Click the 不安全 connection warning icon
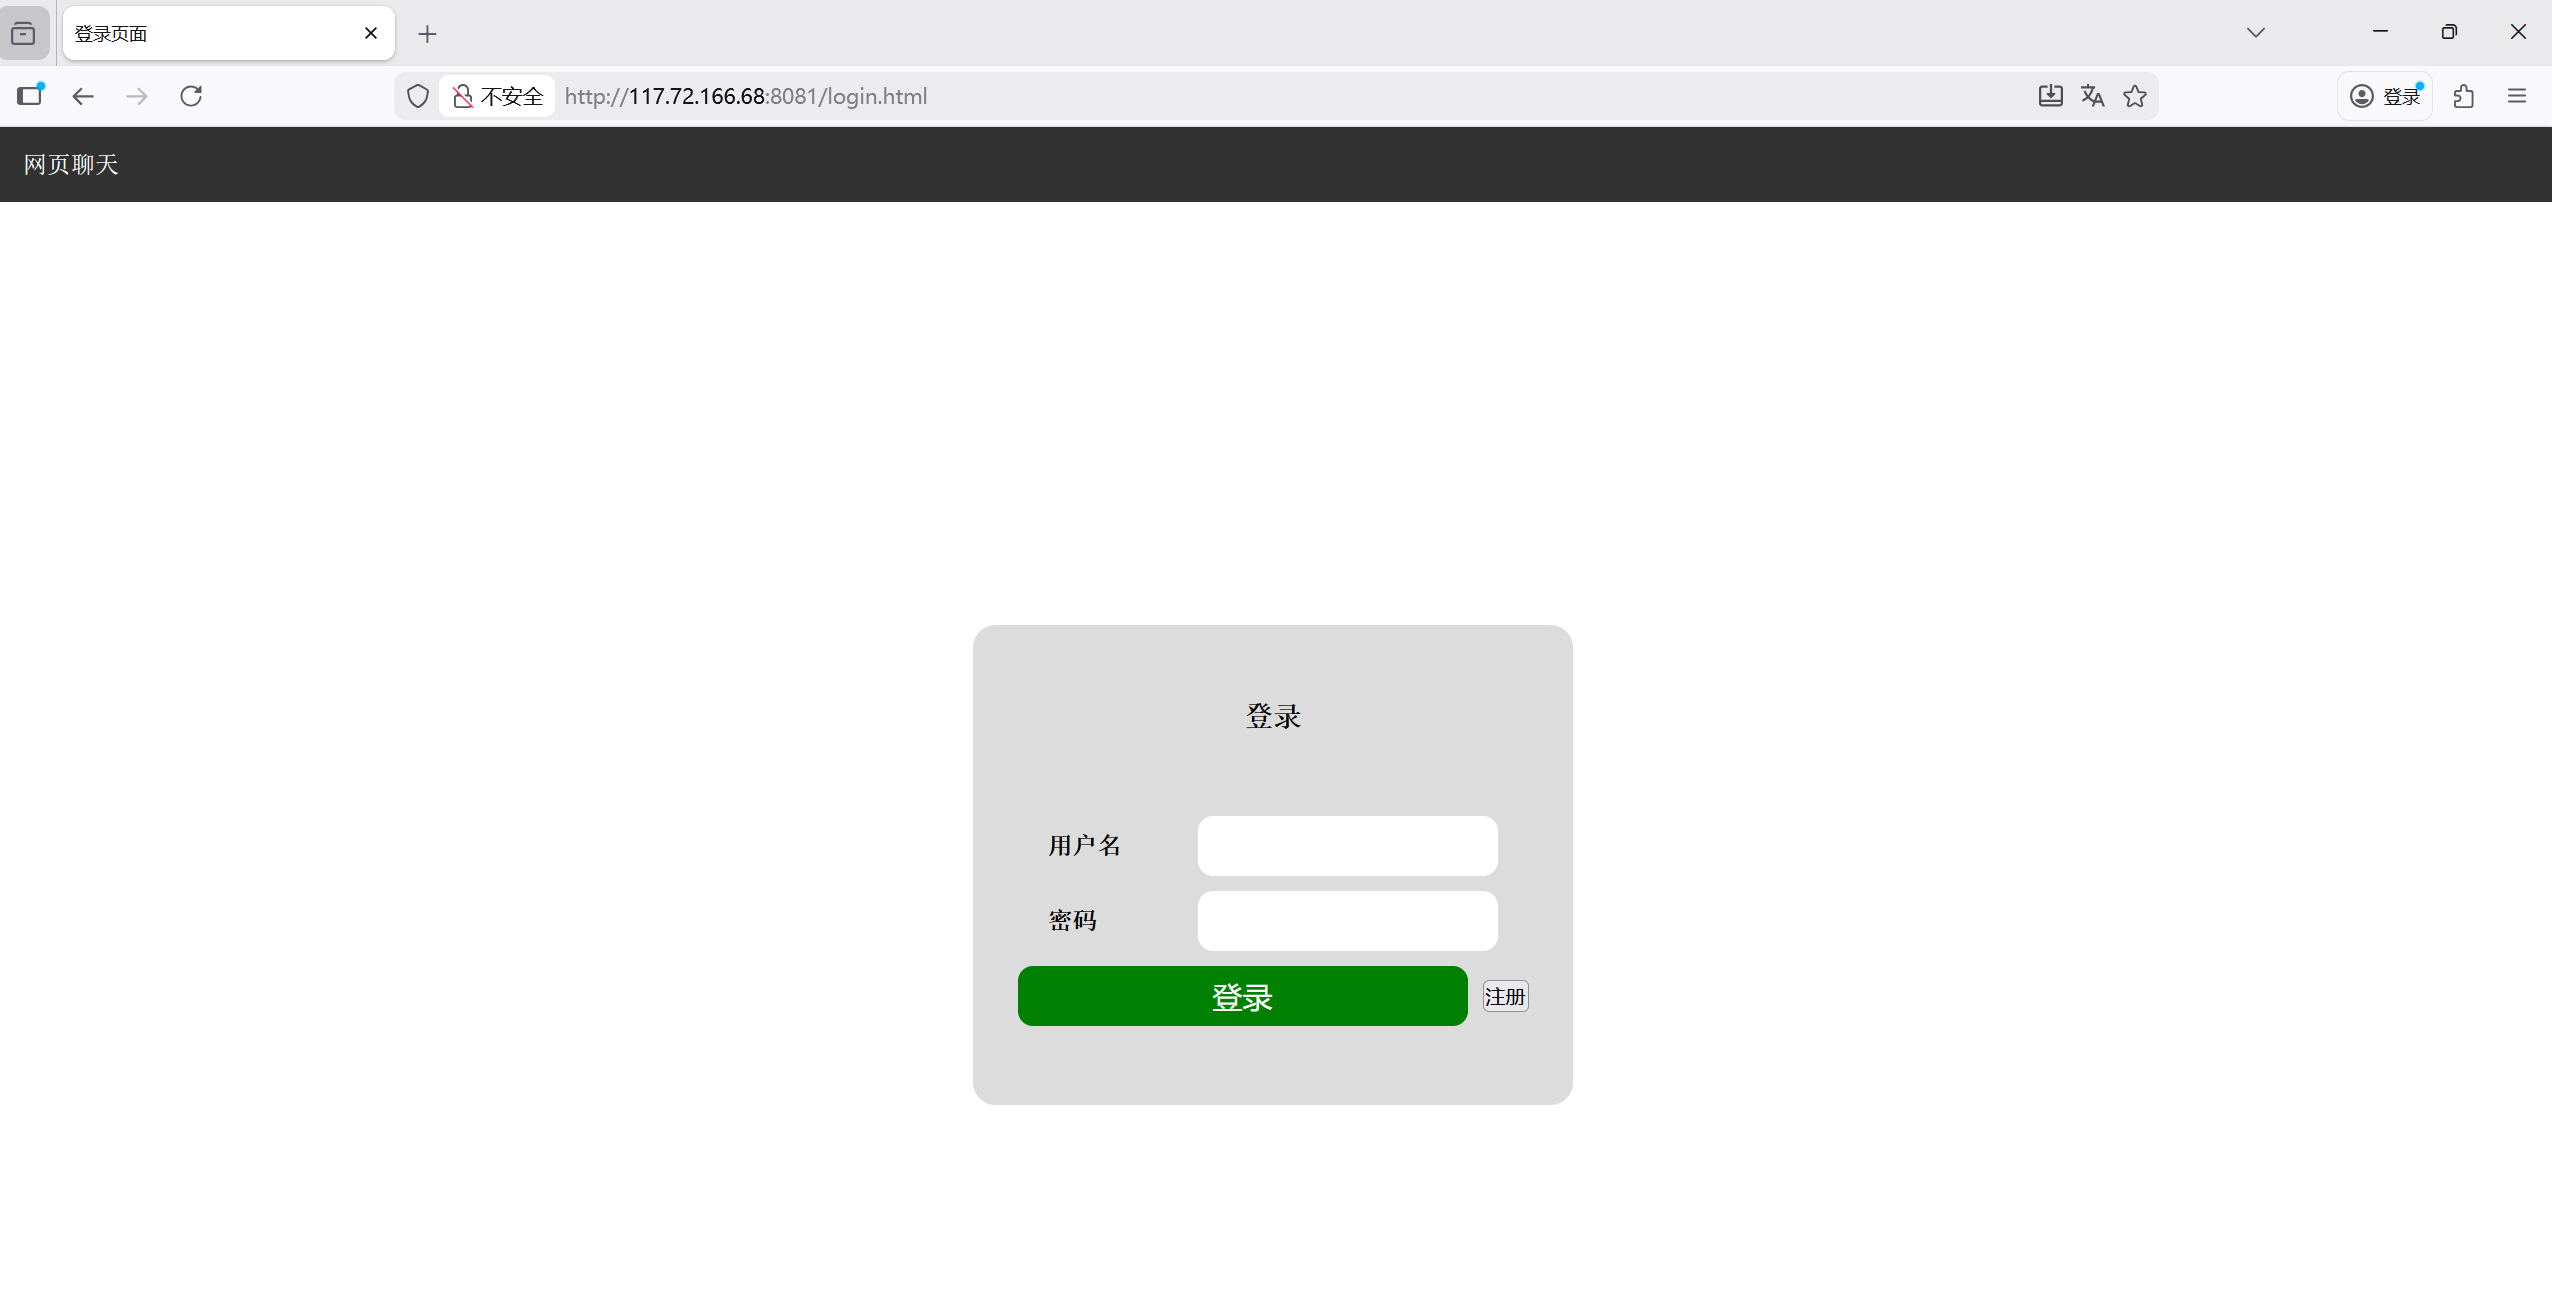The height and width of the screenshot is (1300, 2552). (x=463, y=96)
